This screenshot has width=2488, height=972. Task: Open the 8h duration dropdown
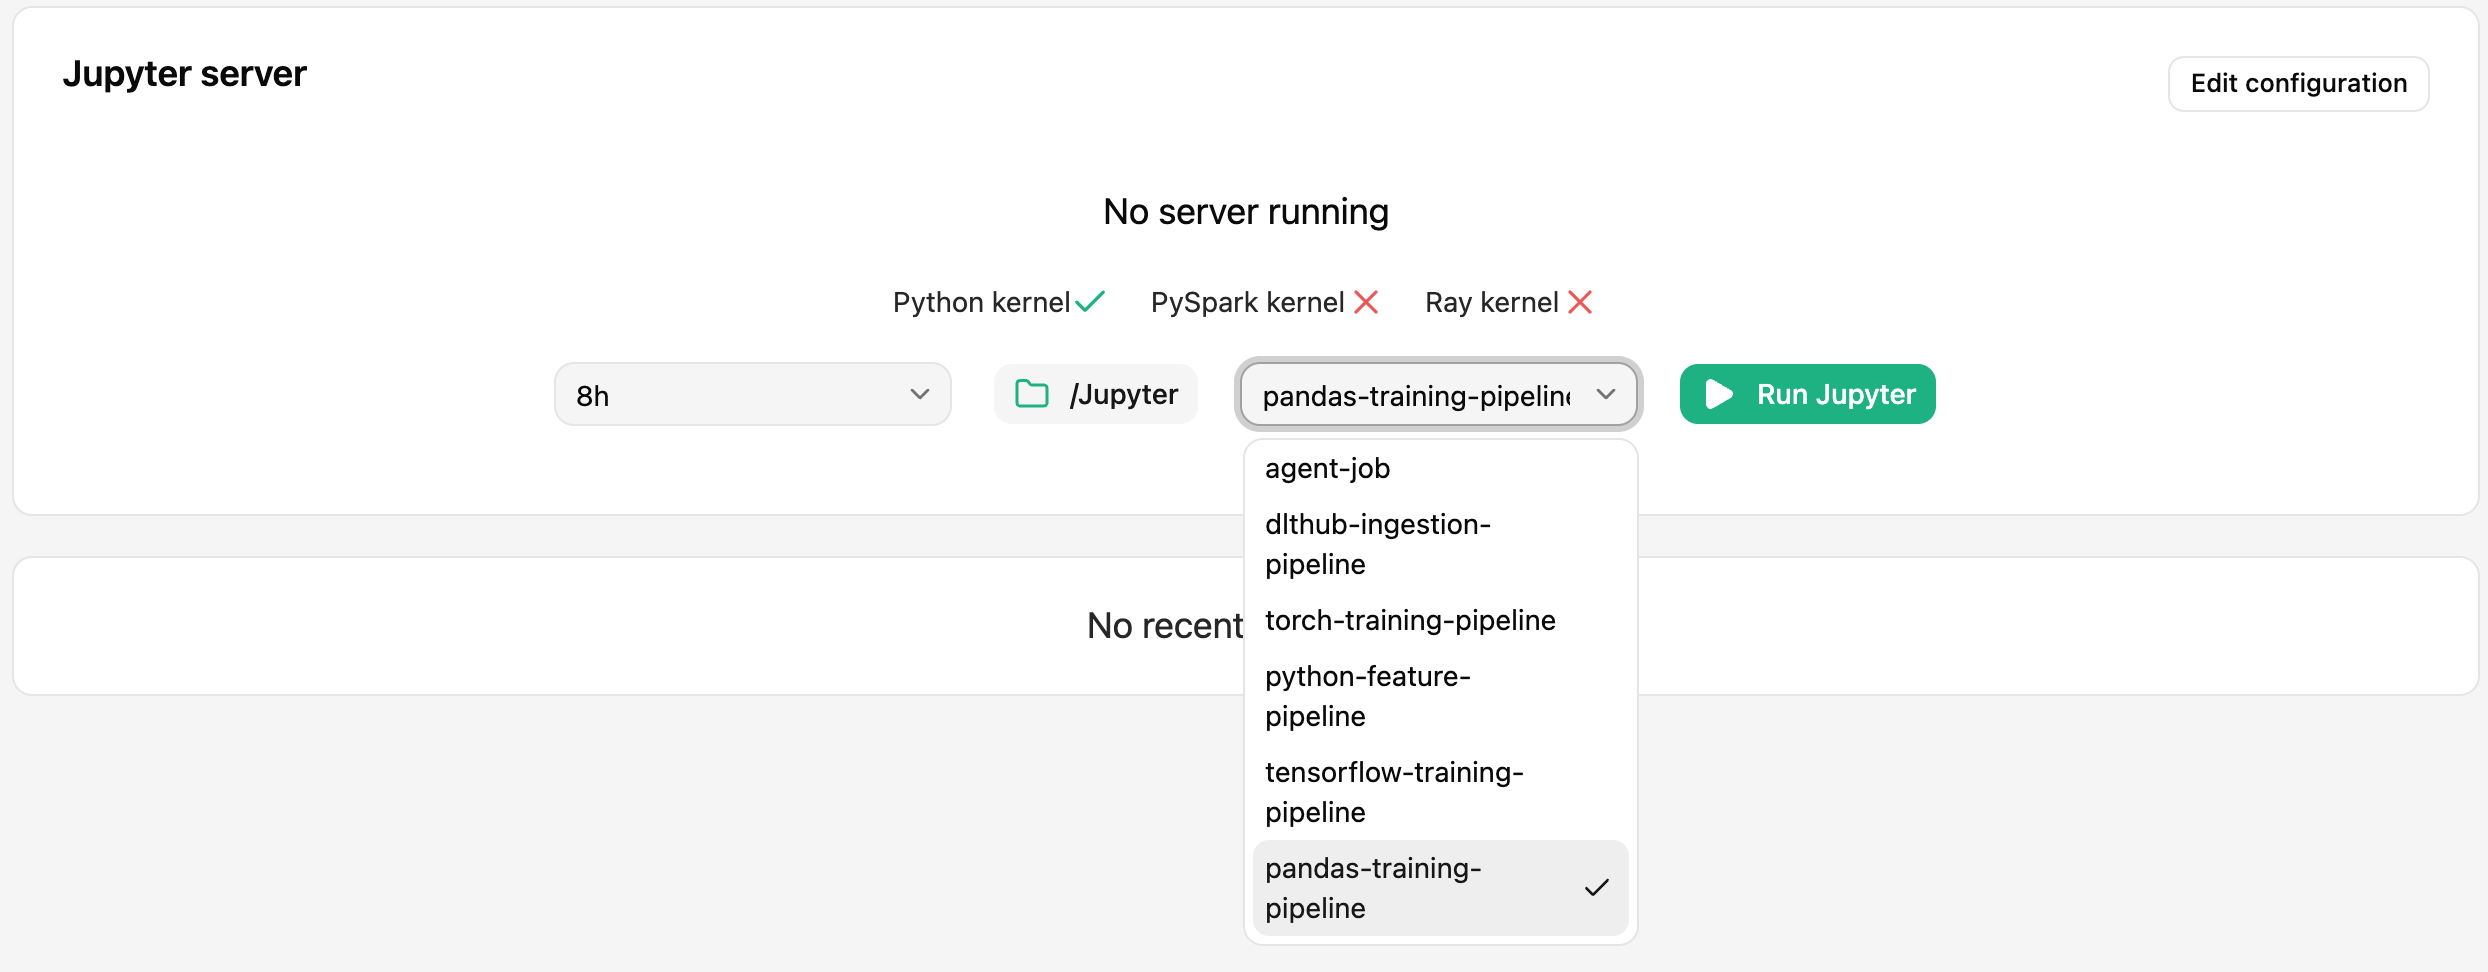tap(752, 394)
